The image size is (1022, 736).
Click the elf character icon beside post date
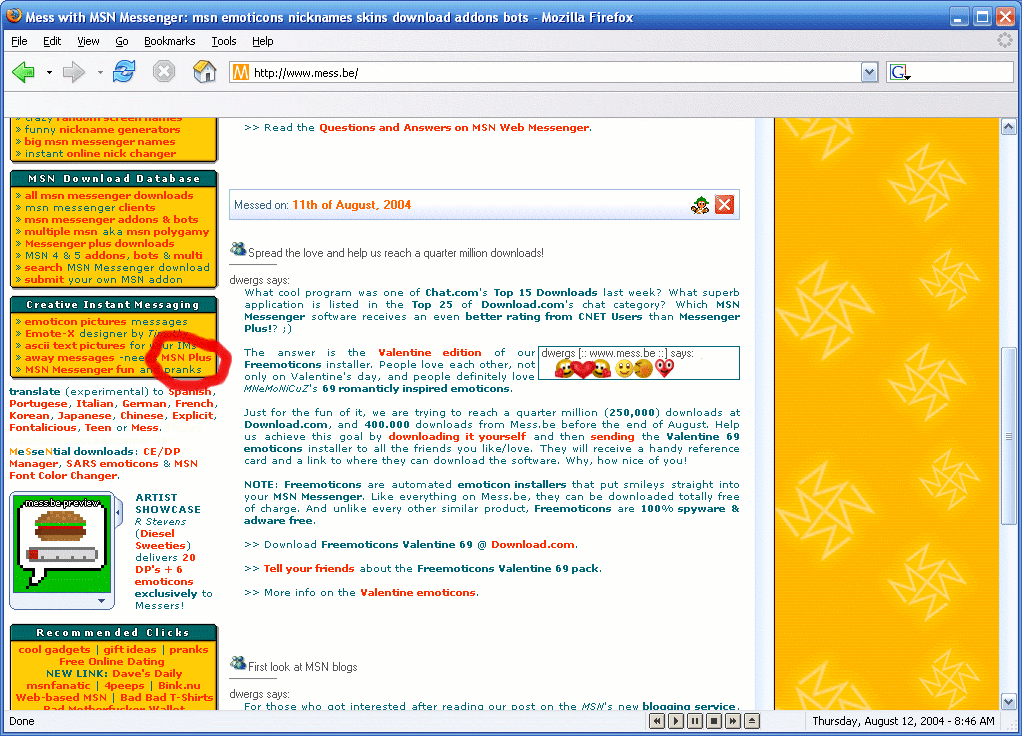(x=700, y=205)
